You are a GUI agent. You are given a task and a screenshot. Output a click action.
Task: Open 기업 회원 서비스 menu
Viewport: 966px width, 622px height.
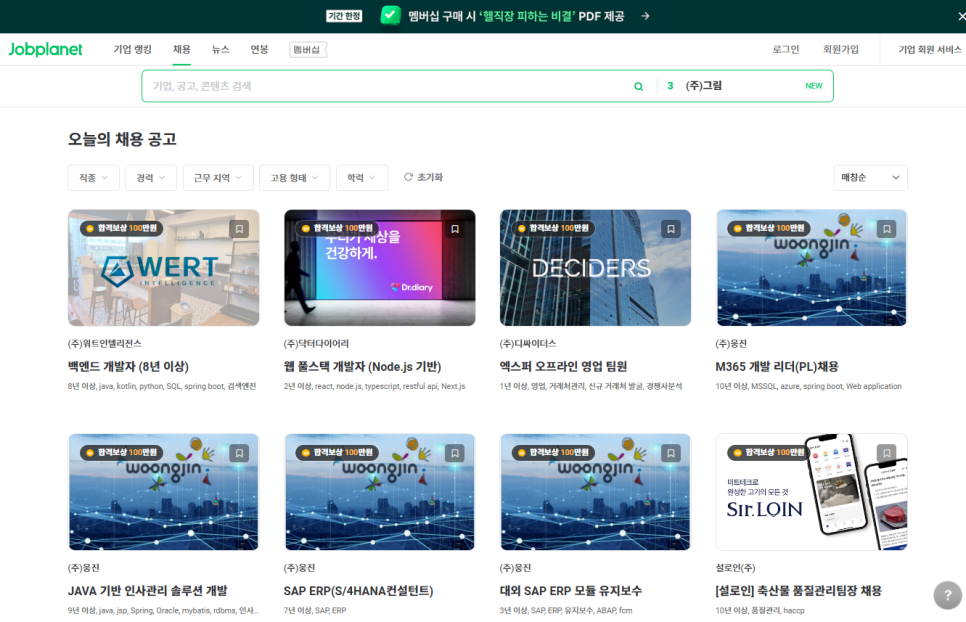[x=930, y=49]
